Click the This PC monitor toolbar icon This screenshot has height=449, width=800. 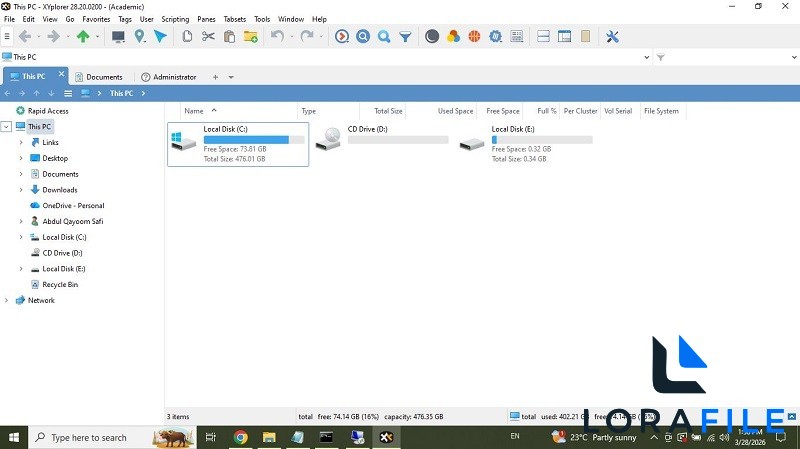point(118,36)
